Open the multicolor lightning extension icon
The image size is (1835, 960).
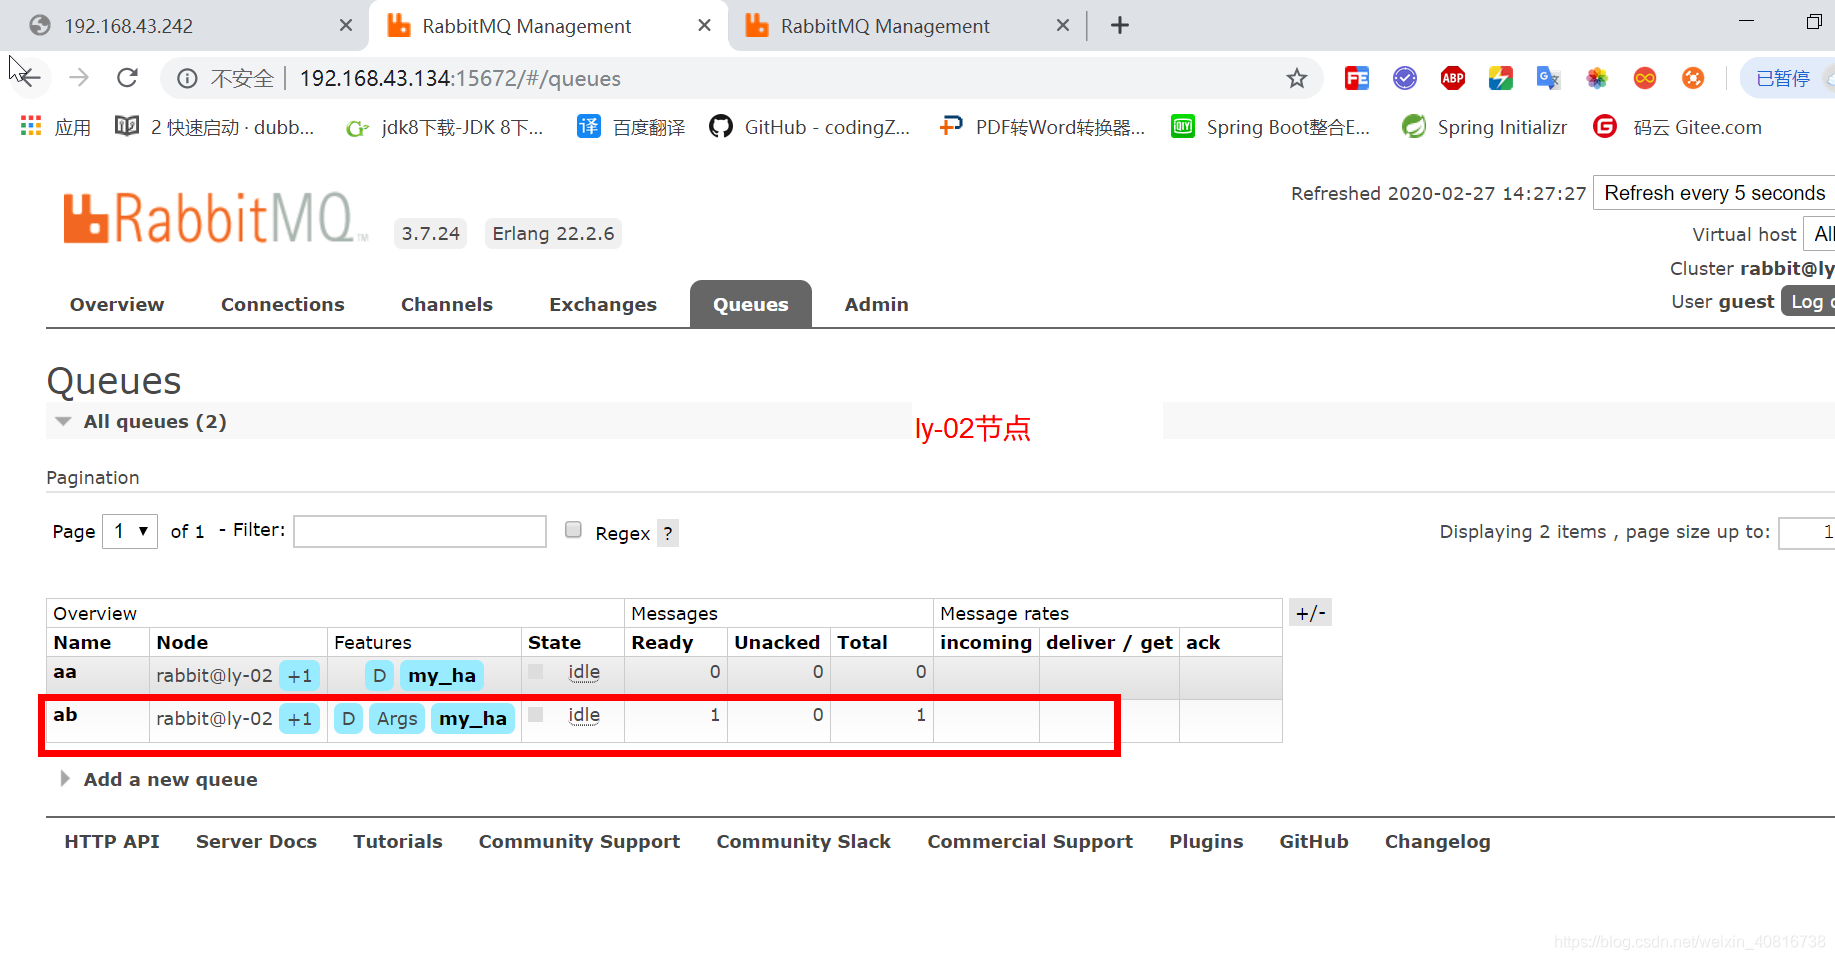1501,78
